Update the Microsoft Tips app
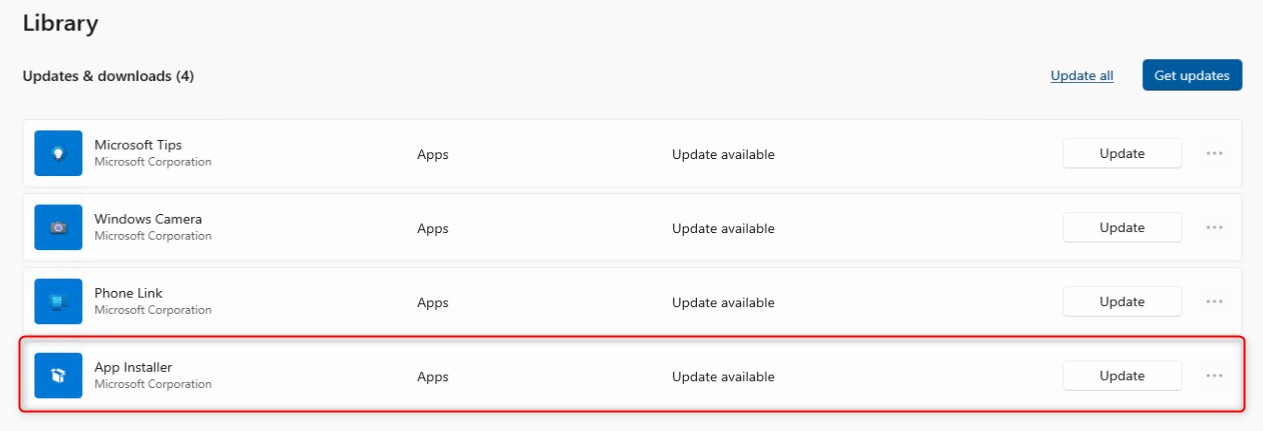The image size is (1263, 431). pos(1122,154)
